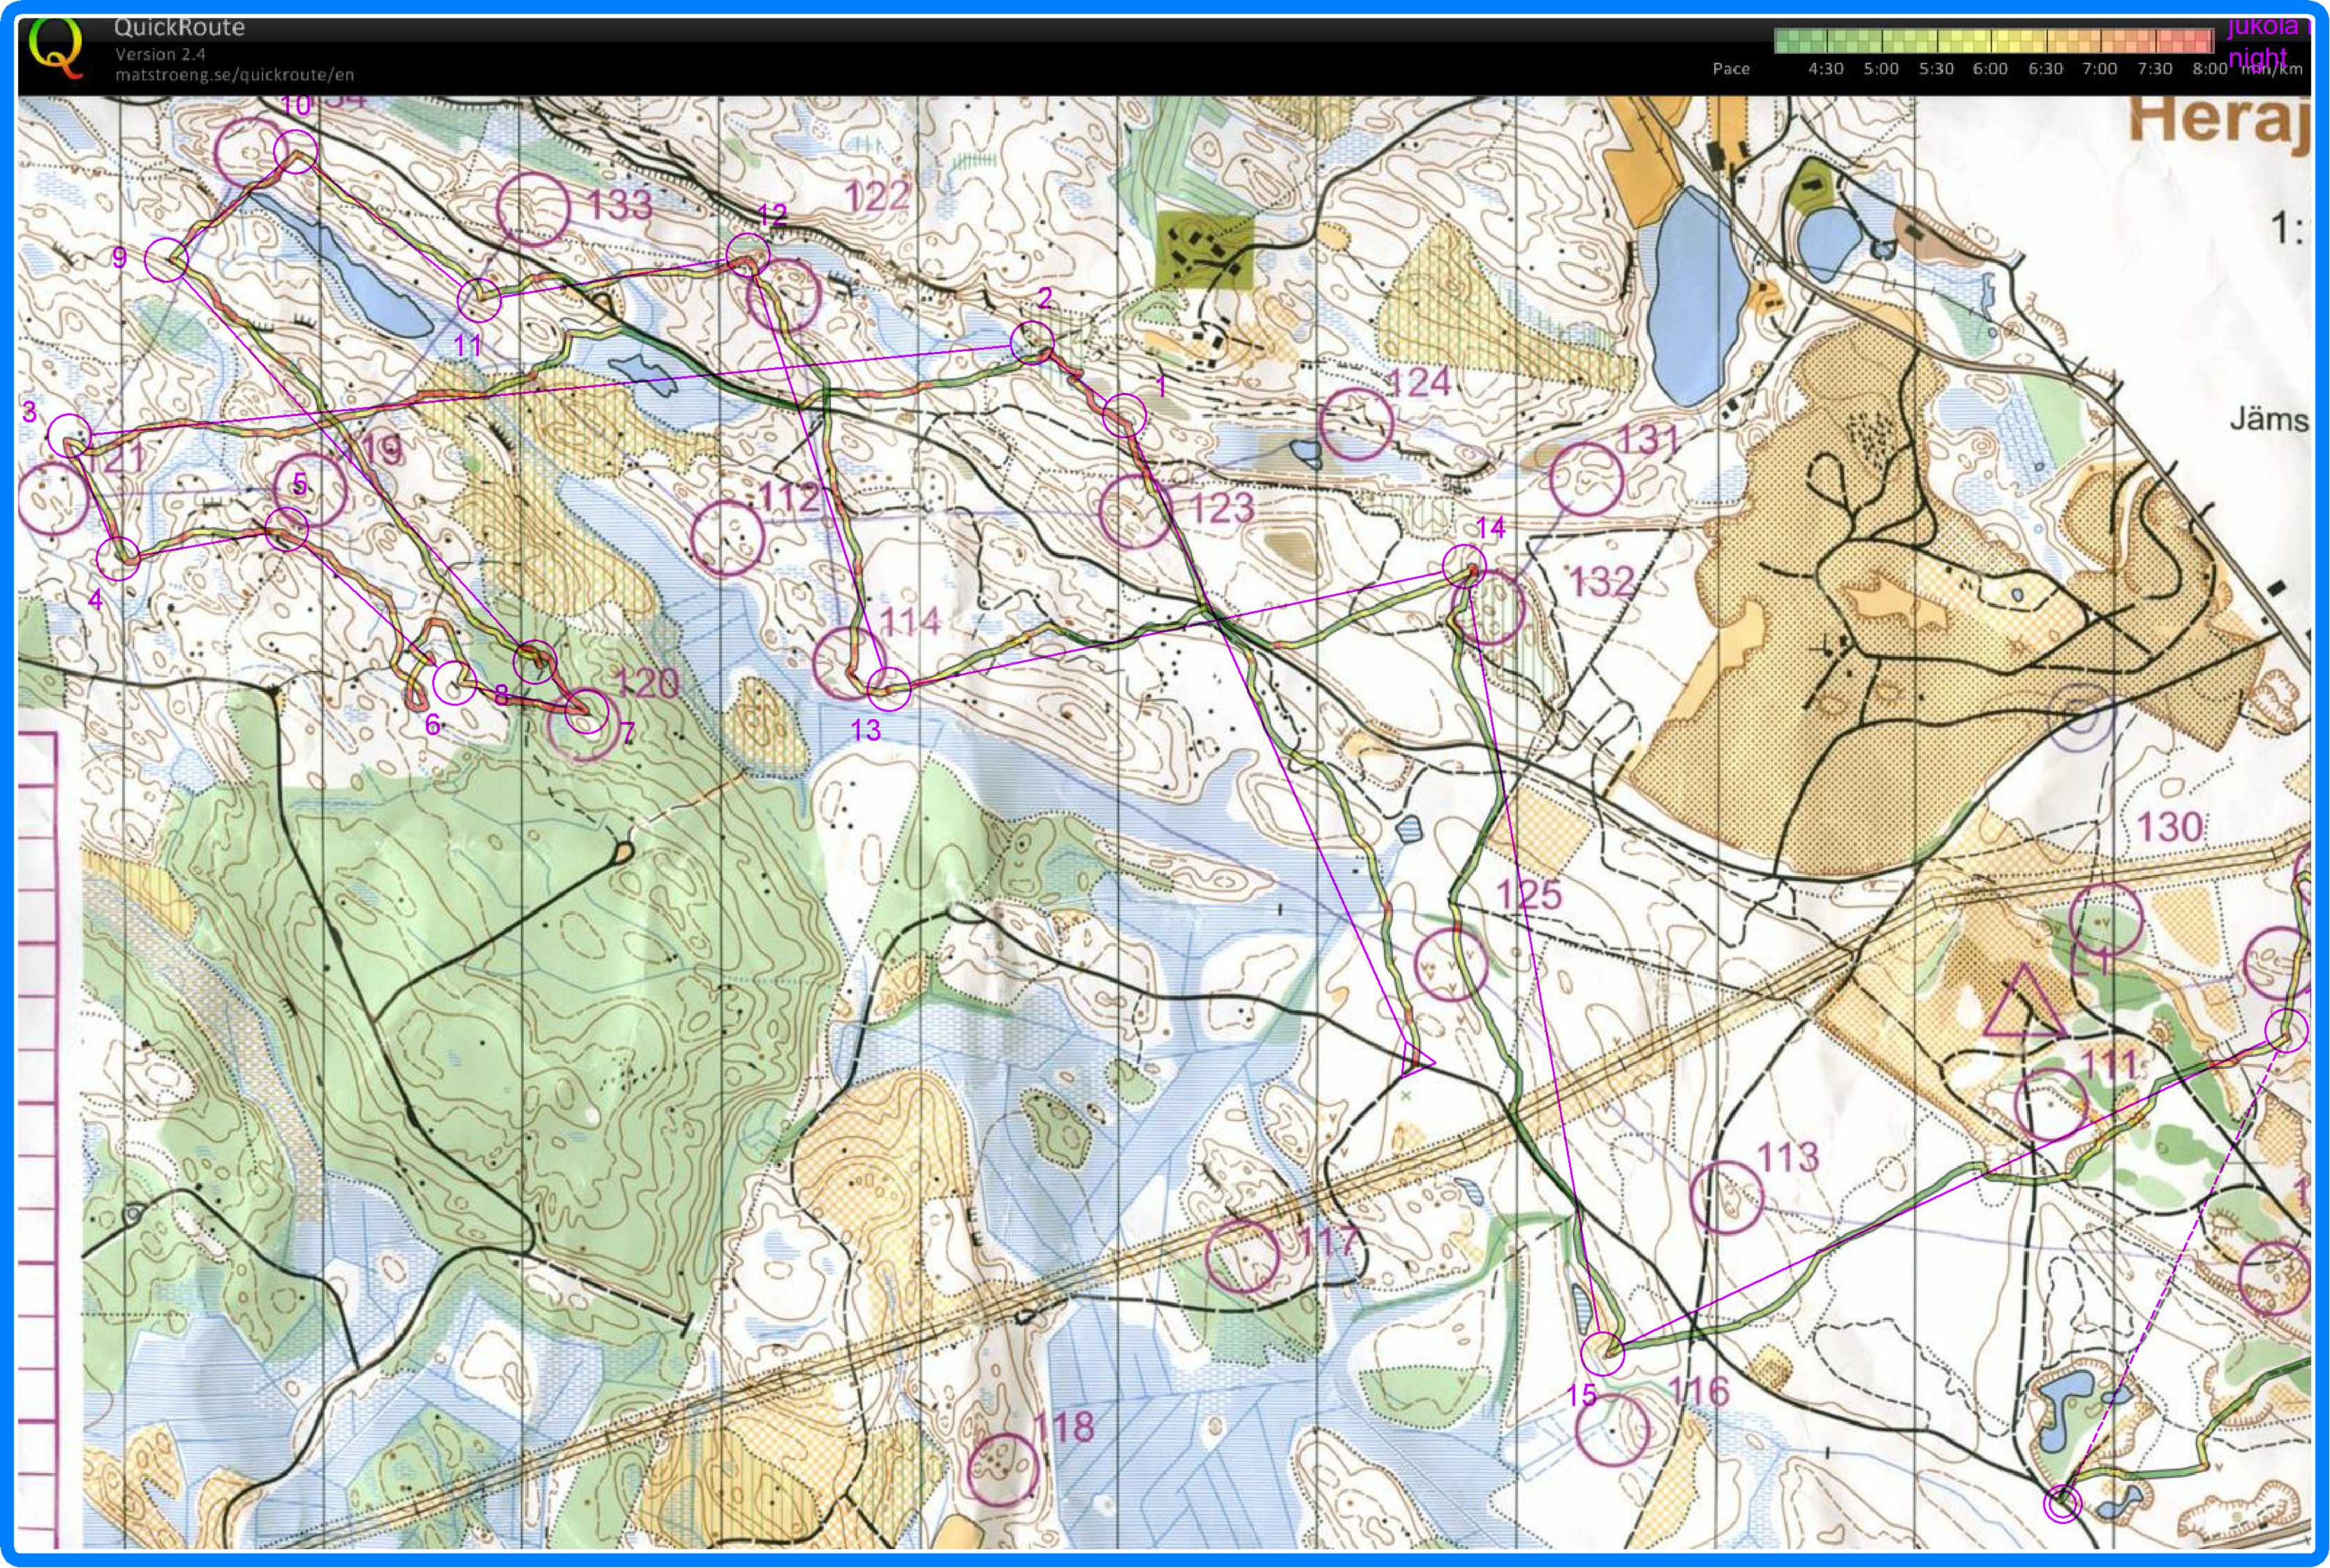
Task: Click the jukola night title text
Action: [x=2268, y=42]
